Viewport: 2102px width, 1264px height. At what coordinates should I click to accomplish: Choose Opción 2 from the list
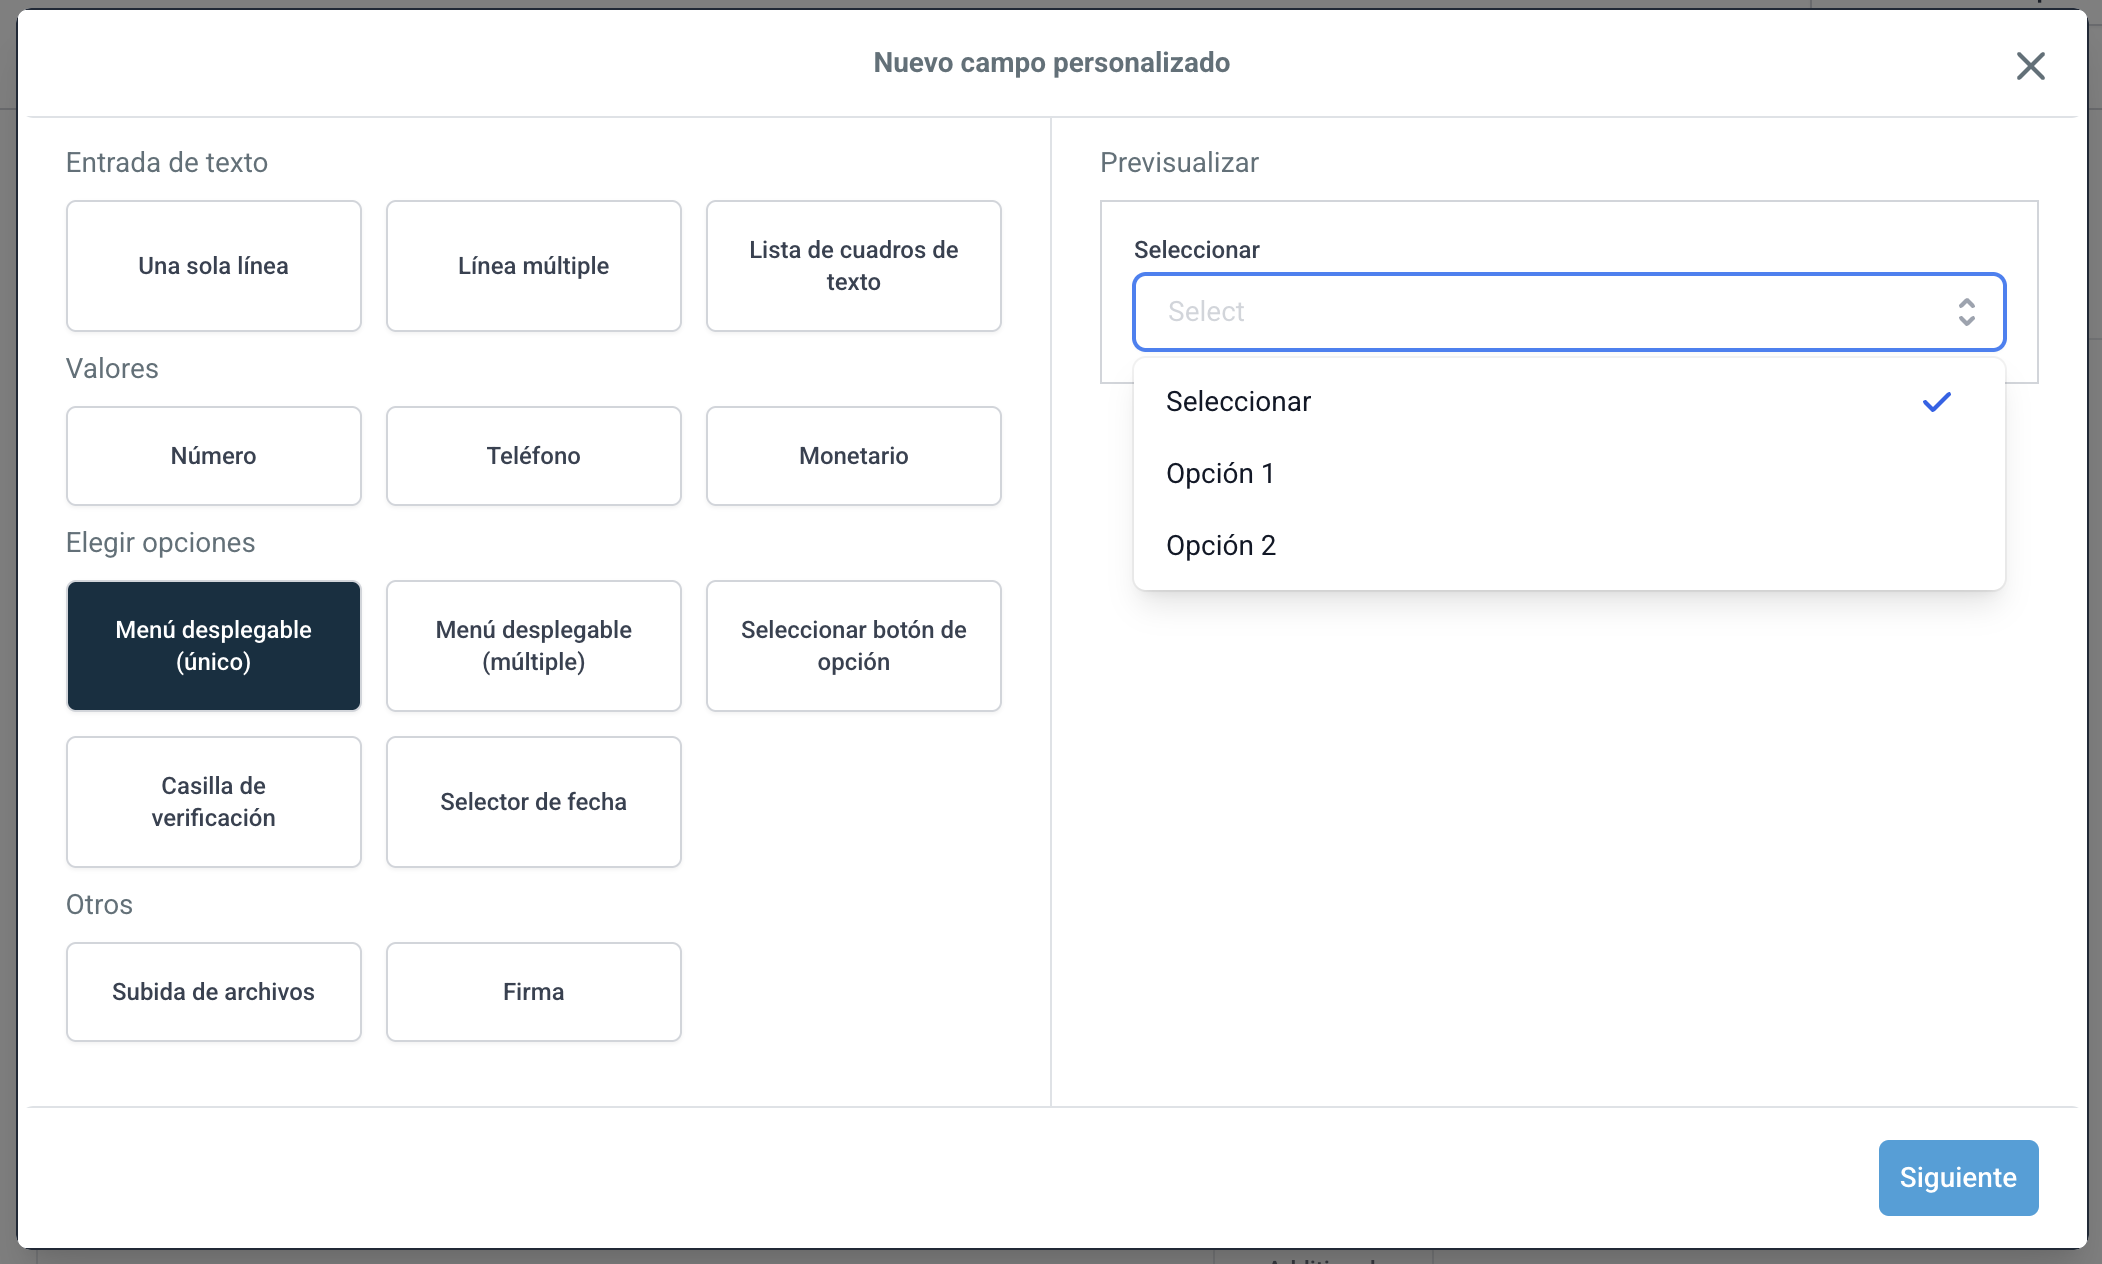(1221, 546)
